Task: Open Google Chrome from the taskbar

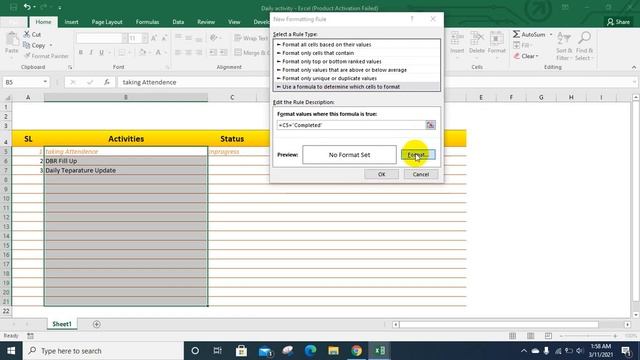Action: pos(356,351)
